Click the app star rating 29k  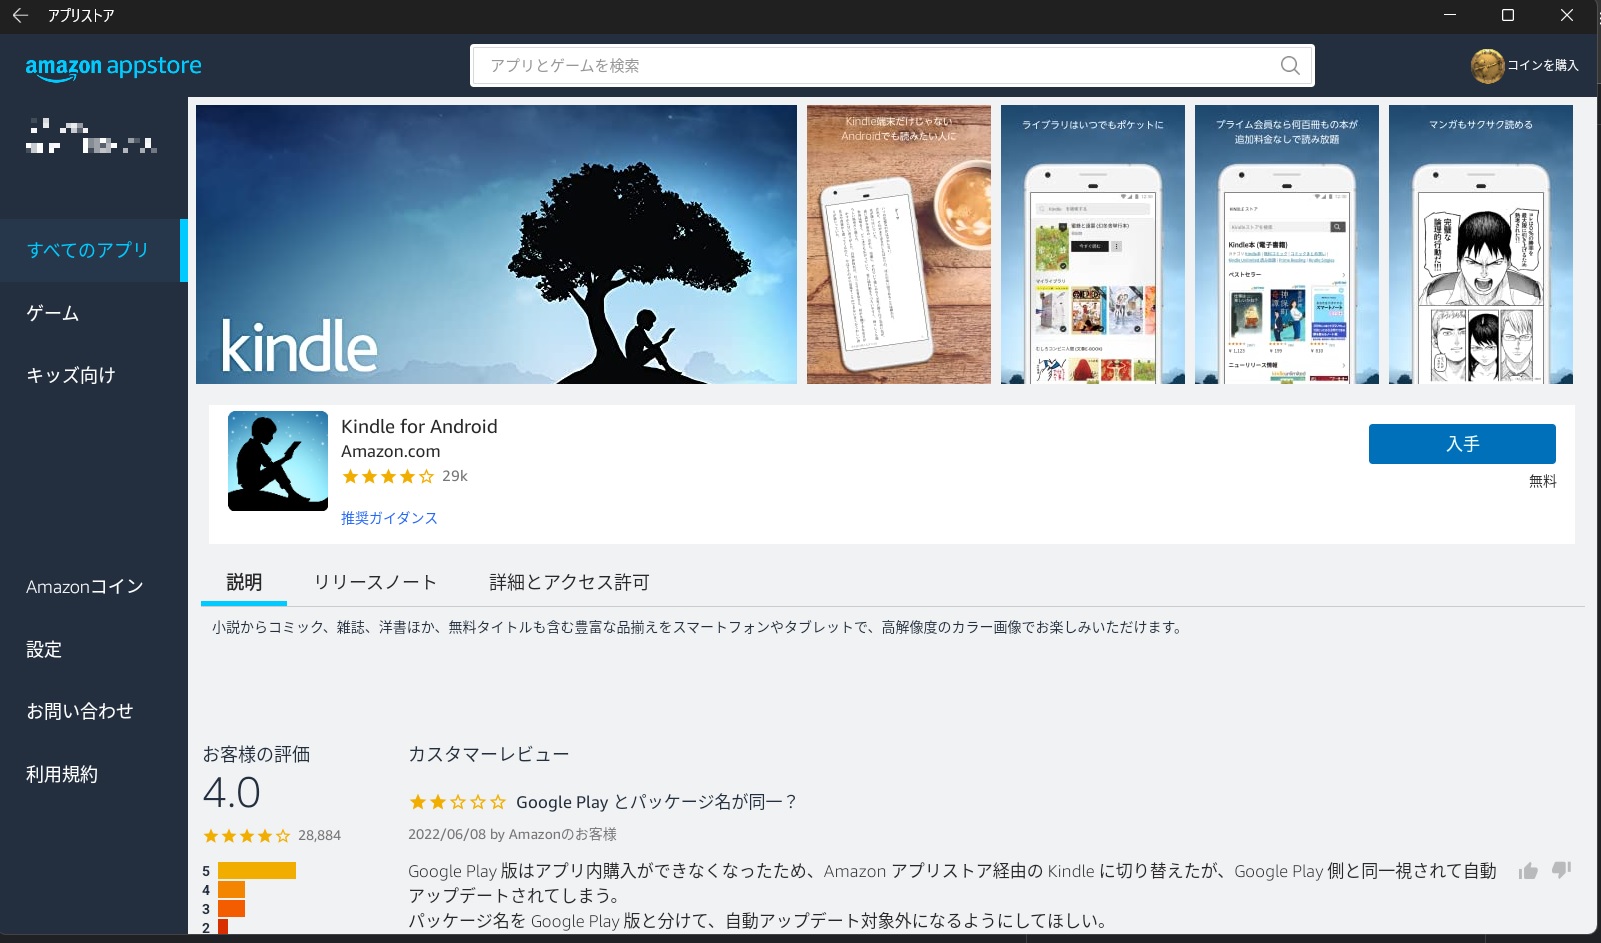[404, 477]
